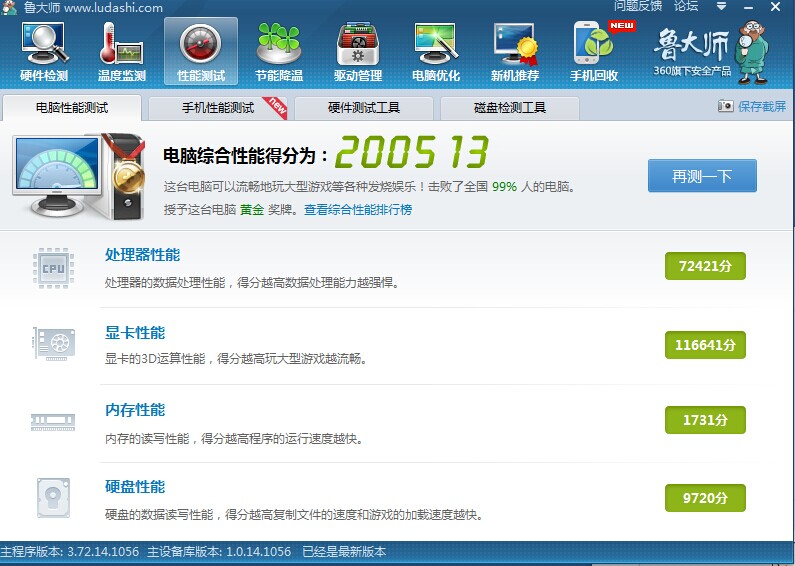Minimize the 鲁大师 window

point(748,8)
